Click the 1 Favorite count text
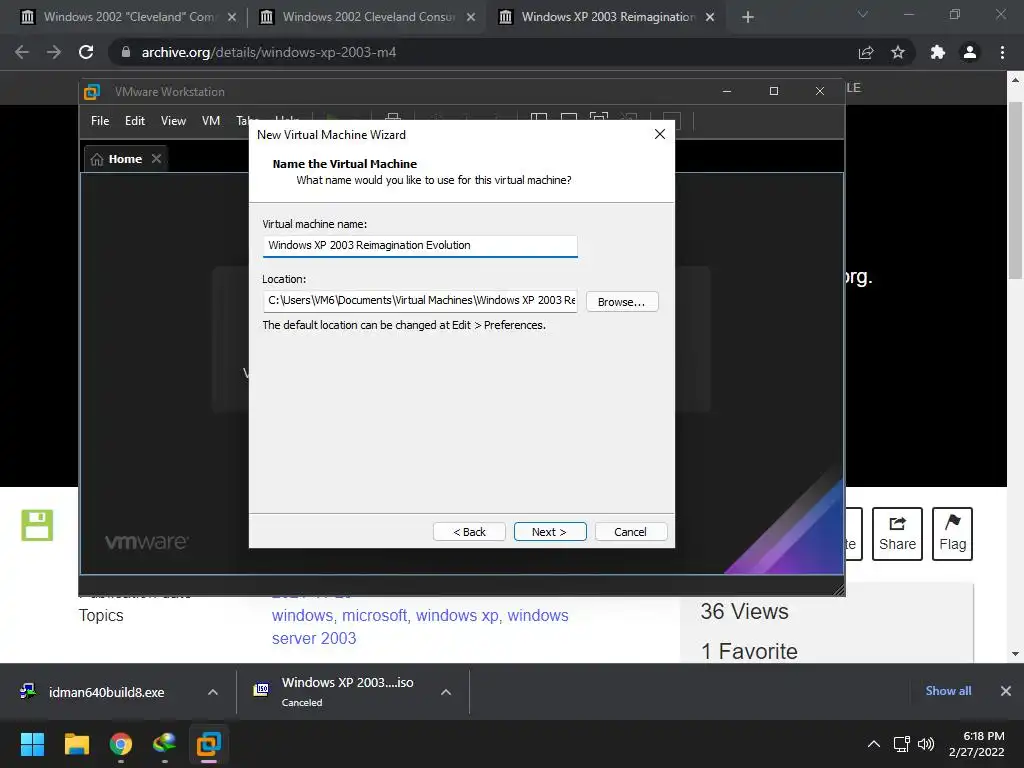This screenshot has height=768, width=1024. pos(749,651)
